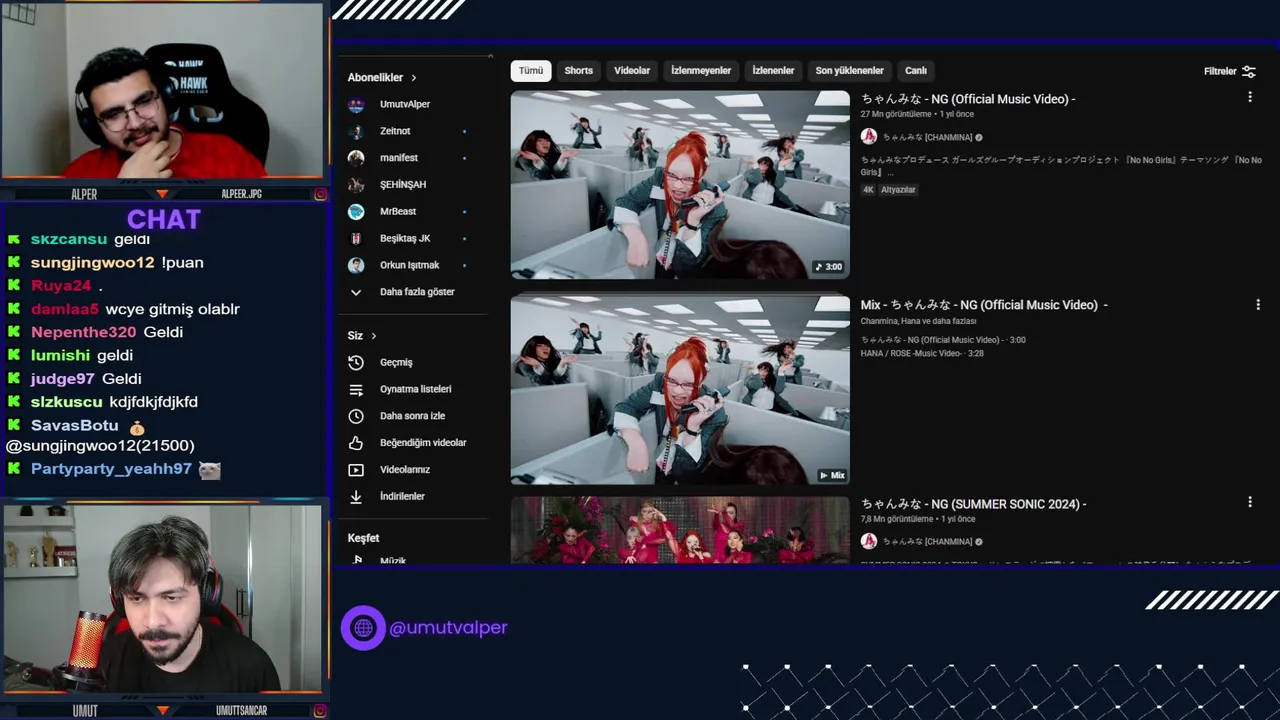Open Orkun Işıtmak channel avatar
Screen dimensions: 1280x720
click(x=356, y=265)
